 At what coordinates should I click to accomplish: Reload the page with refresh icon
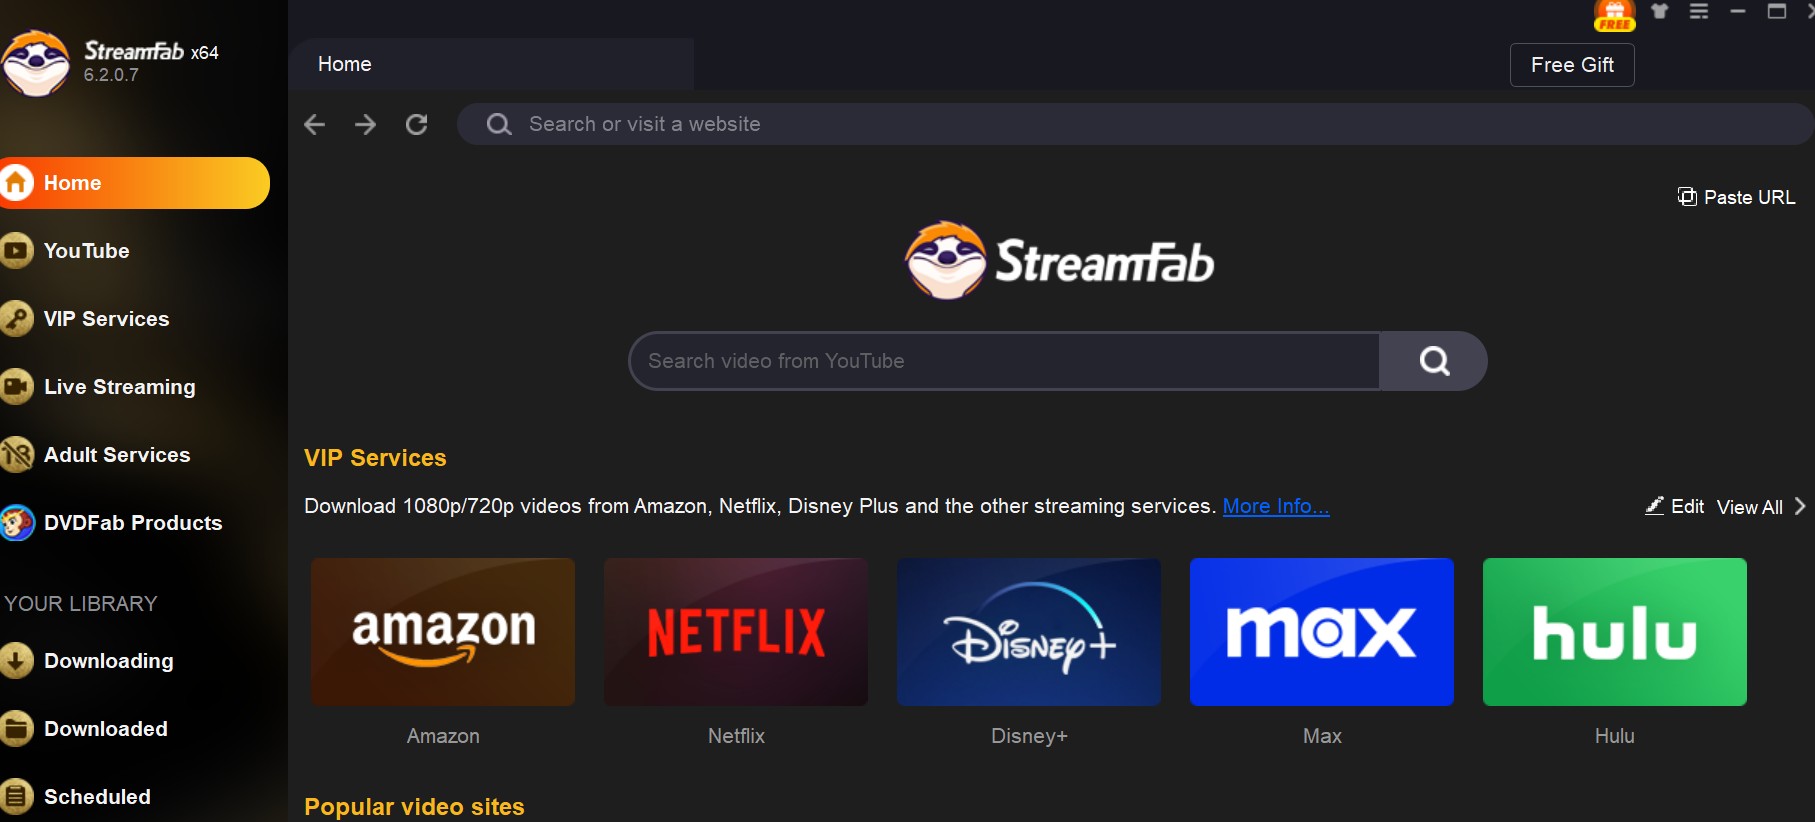(417, 124)
